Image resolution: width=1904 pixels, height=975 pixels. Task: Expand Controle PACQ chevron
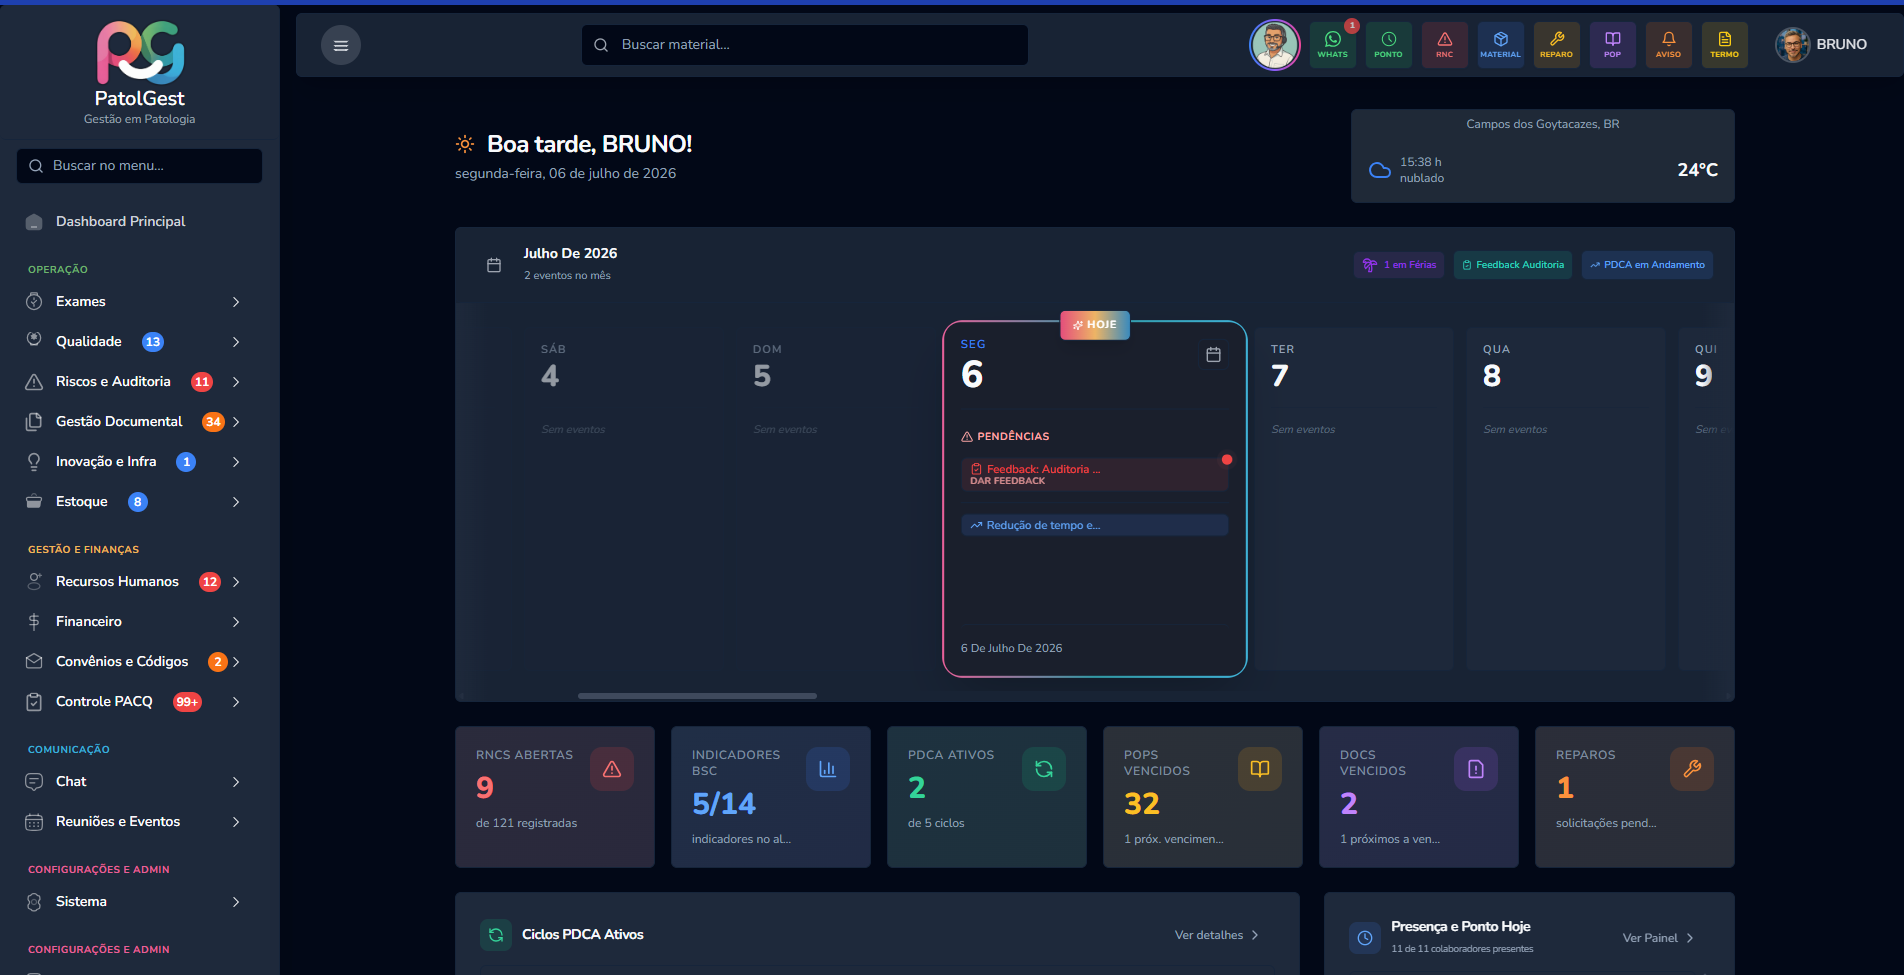[236, 702]
